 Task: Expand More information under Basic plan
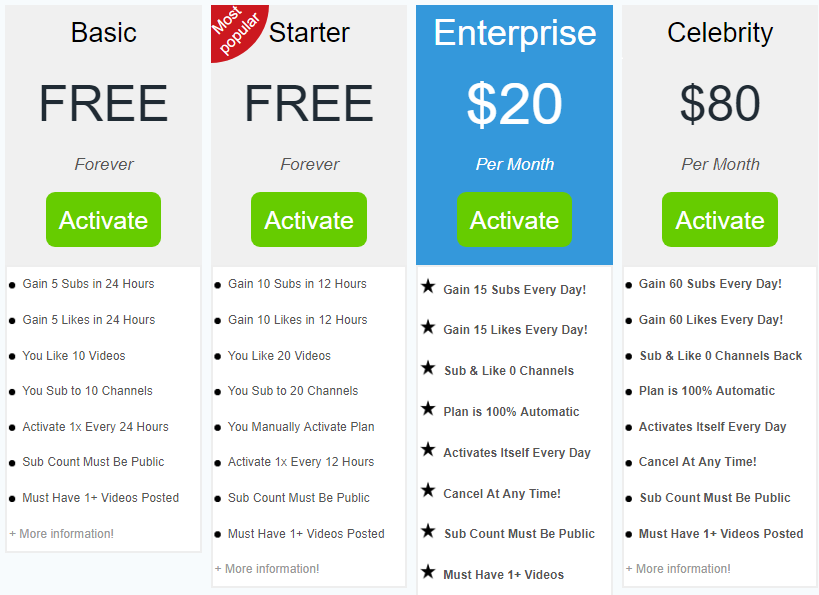pyautogui.click(x=62, y=534)
